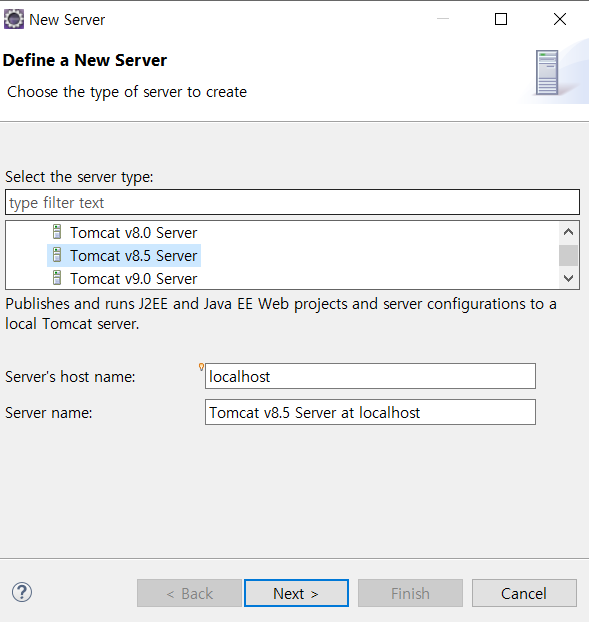This screenshot has height=622, width=589.
Task: Cancel the New Server wizard
Action: click(x=524, y=593)
